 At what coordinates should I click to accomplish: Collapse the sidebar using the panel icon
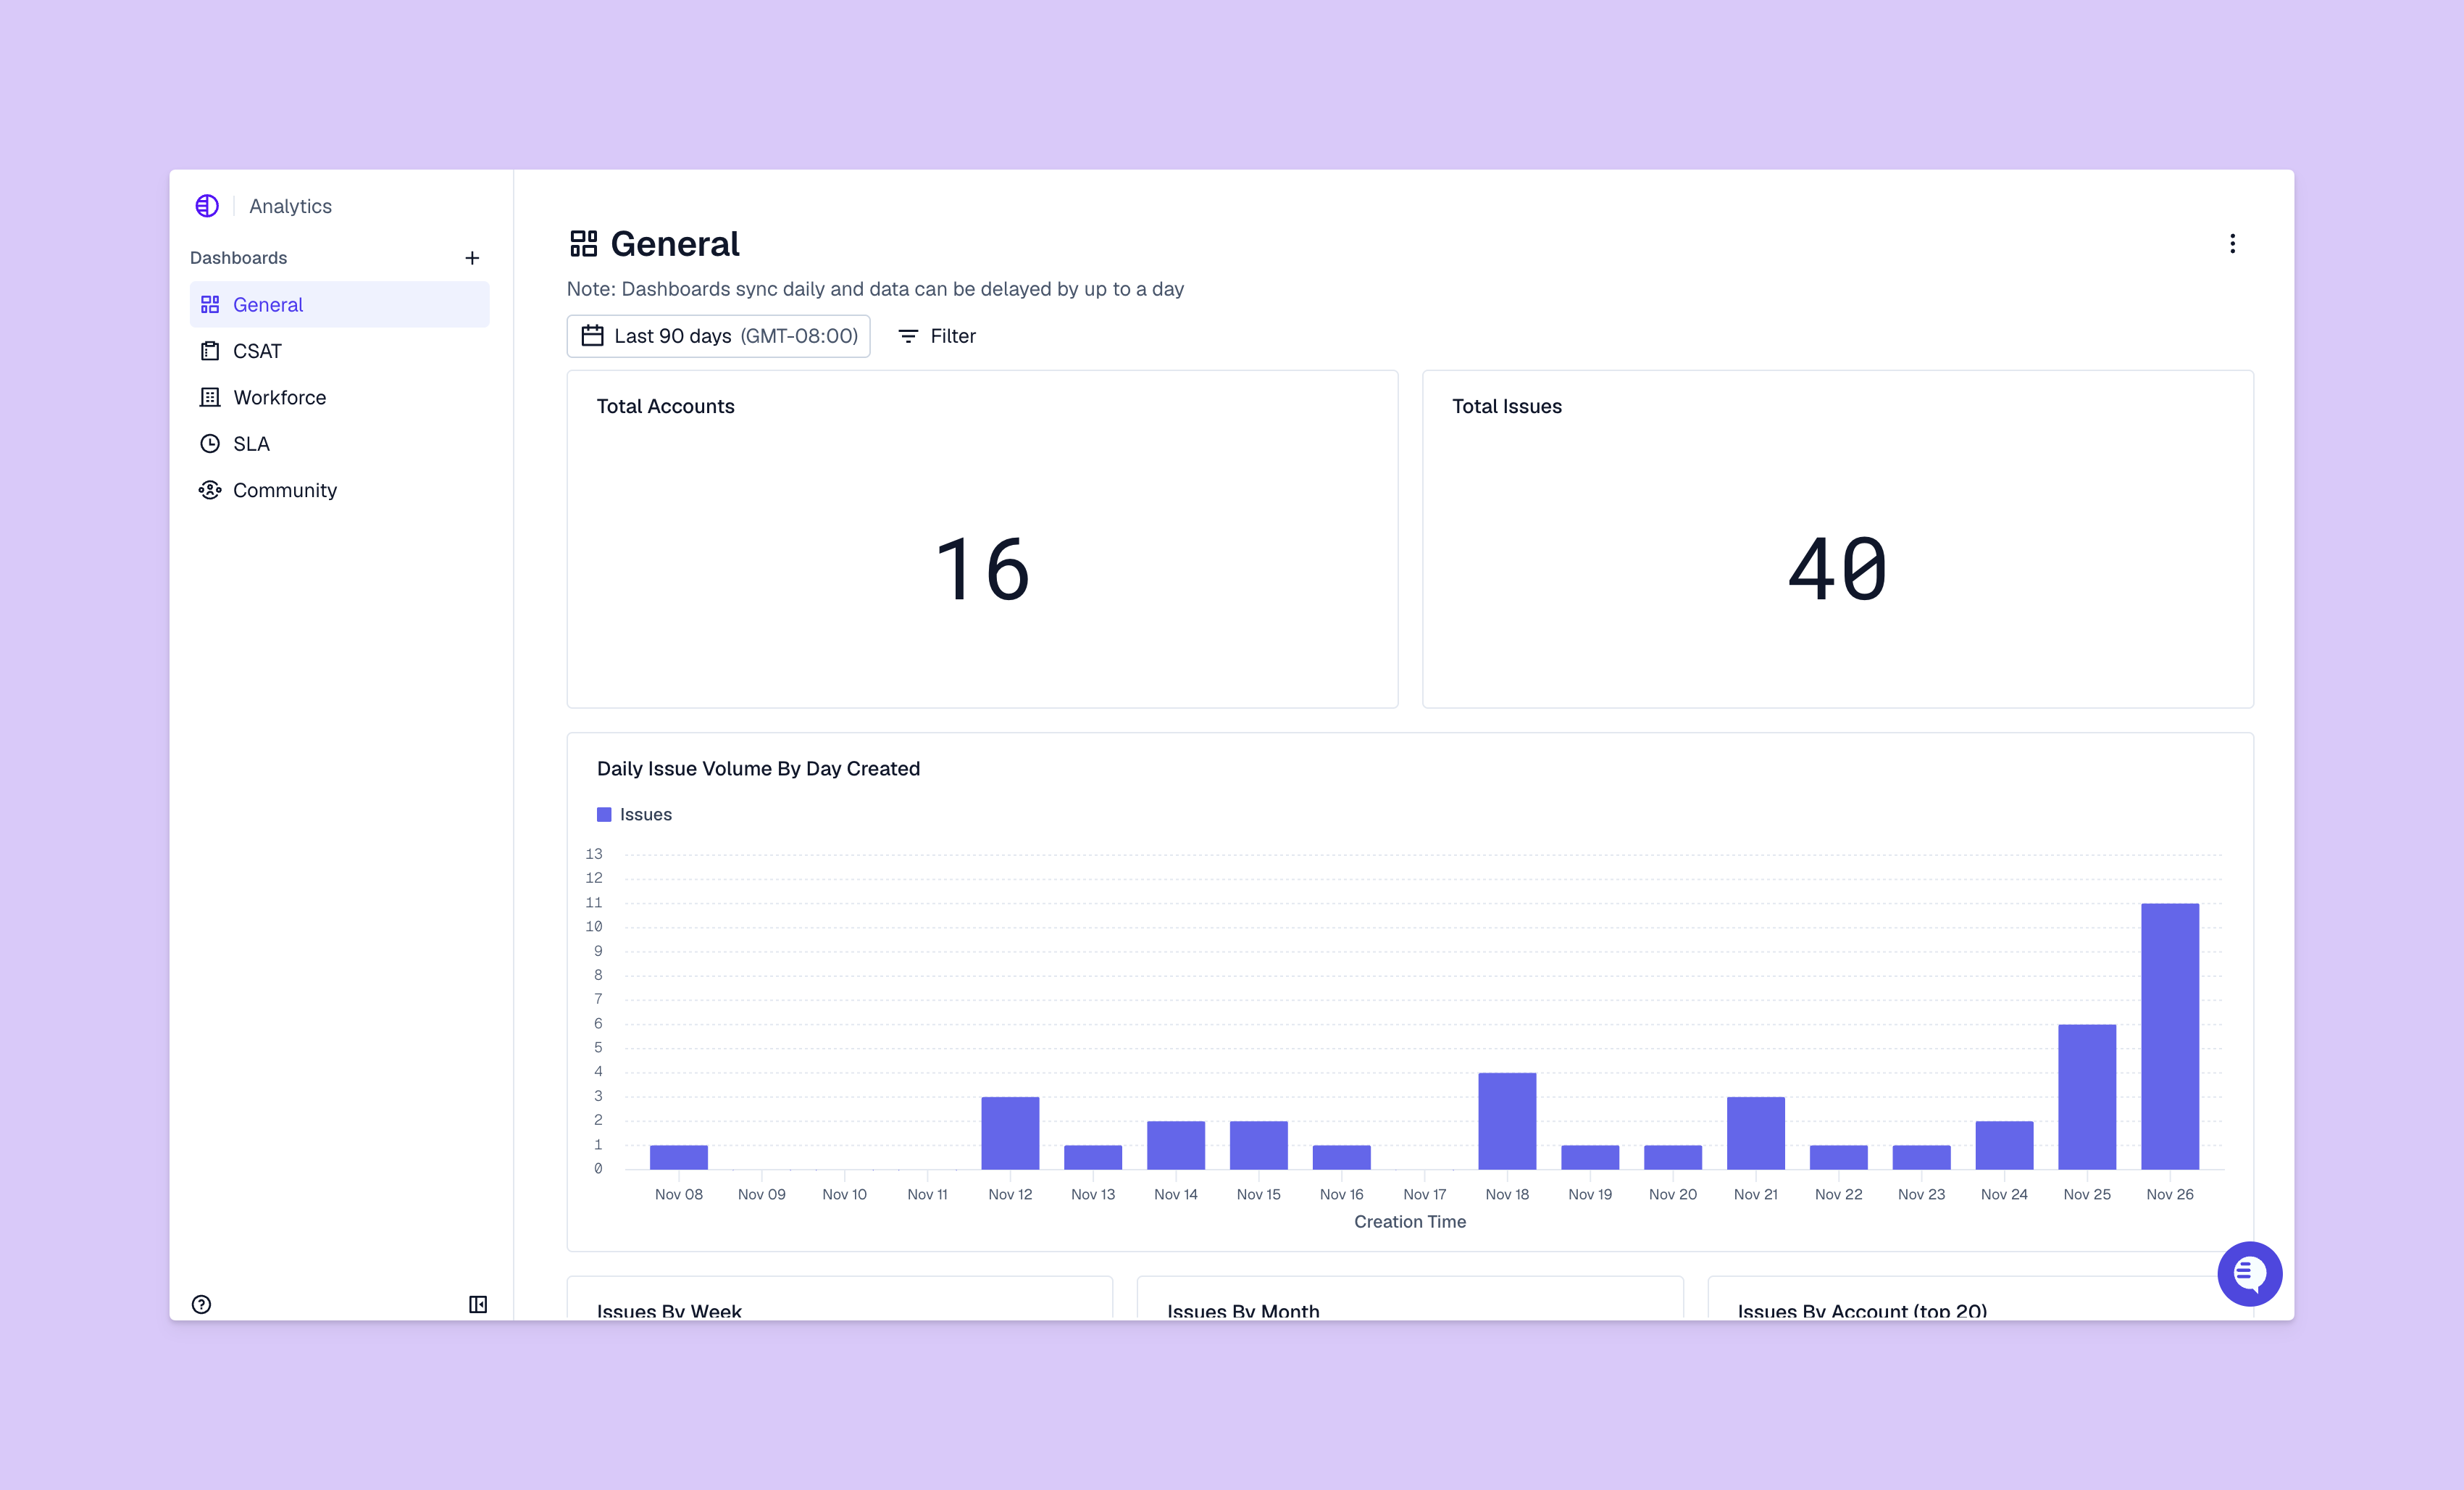[477, 1304]
